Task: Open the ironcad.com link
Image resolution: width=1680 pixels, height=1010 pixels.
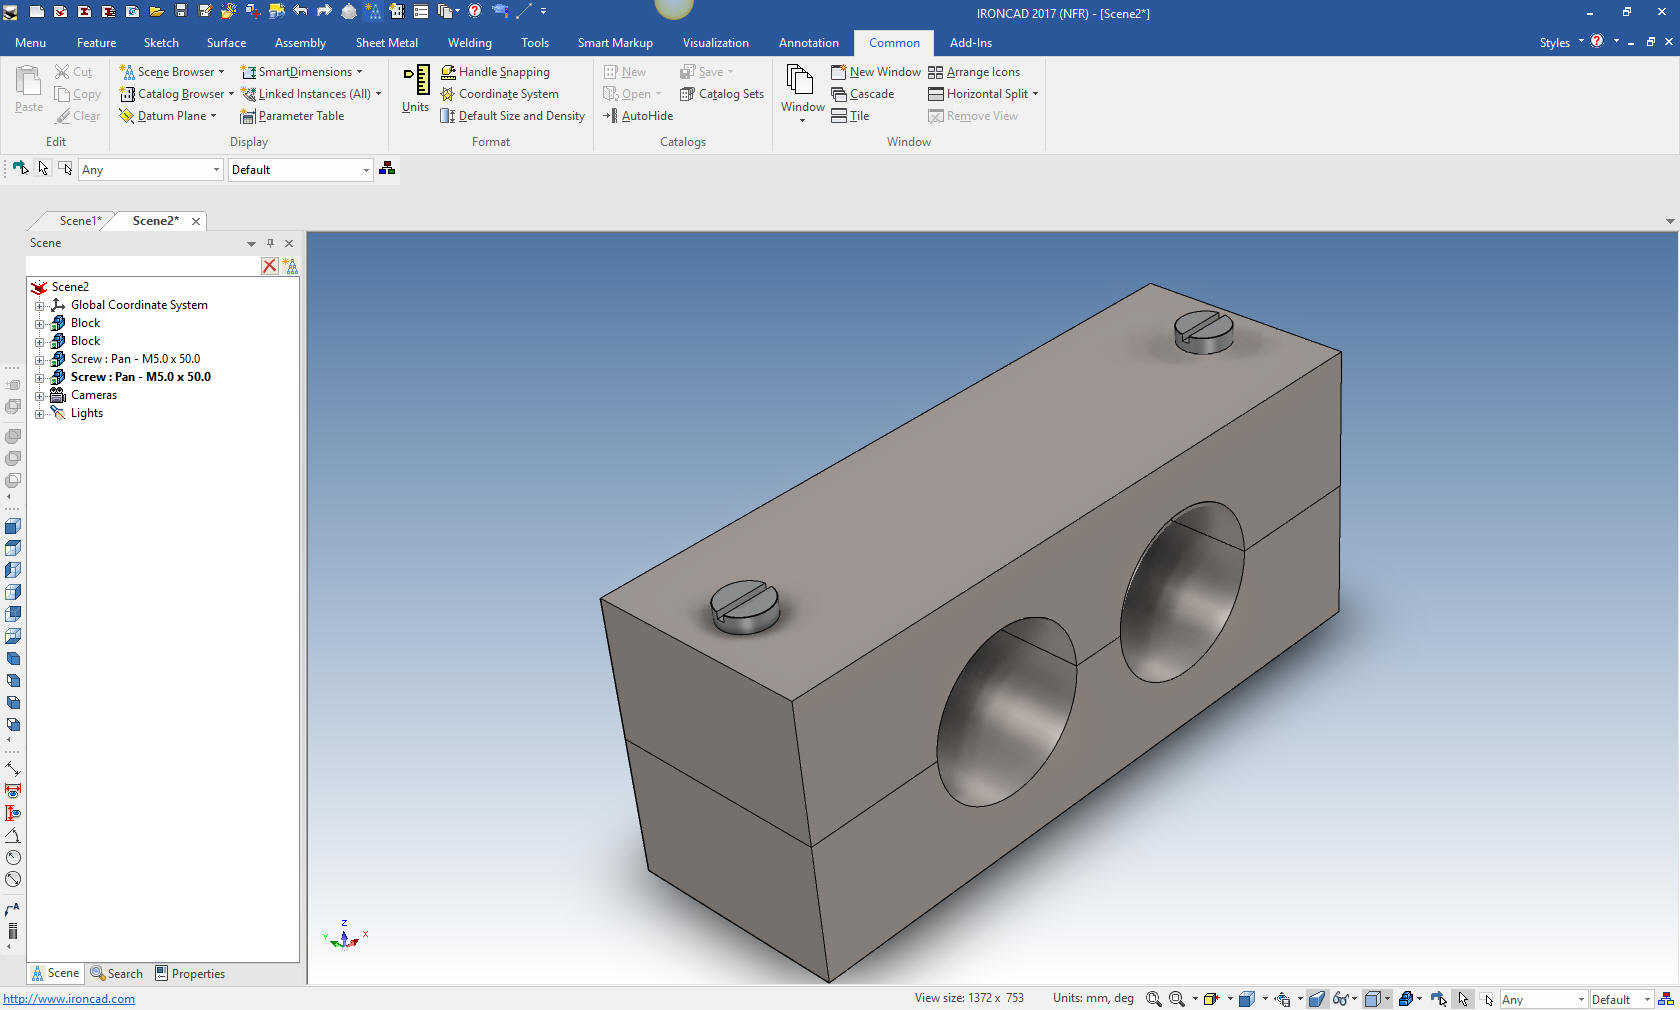Action: coord(69,999)
